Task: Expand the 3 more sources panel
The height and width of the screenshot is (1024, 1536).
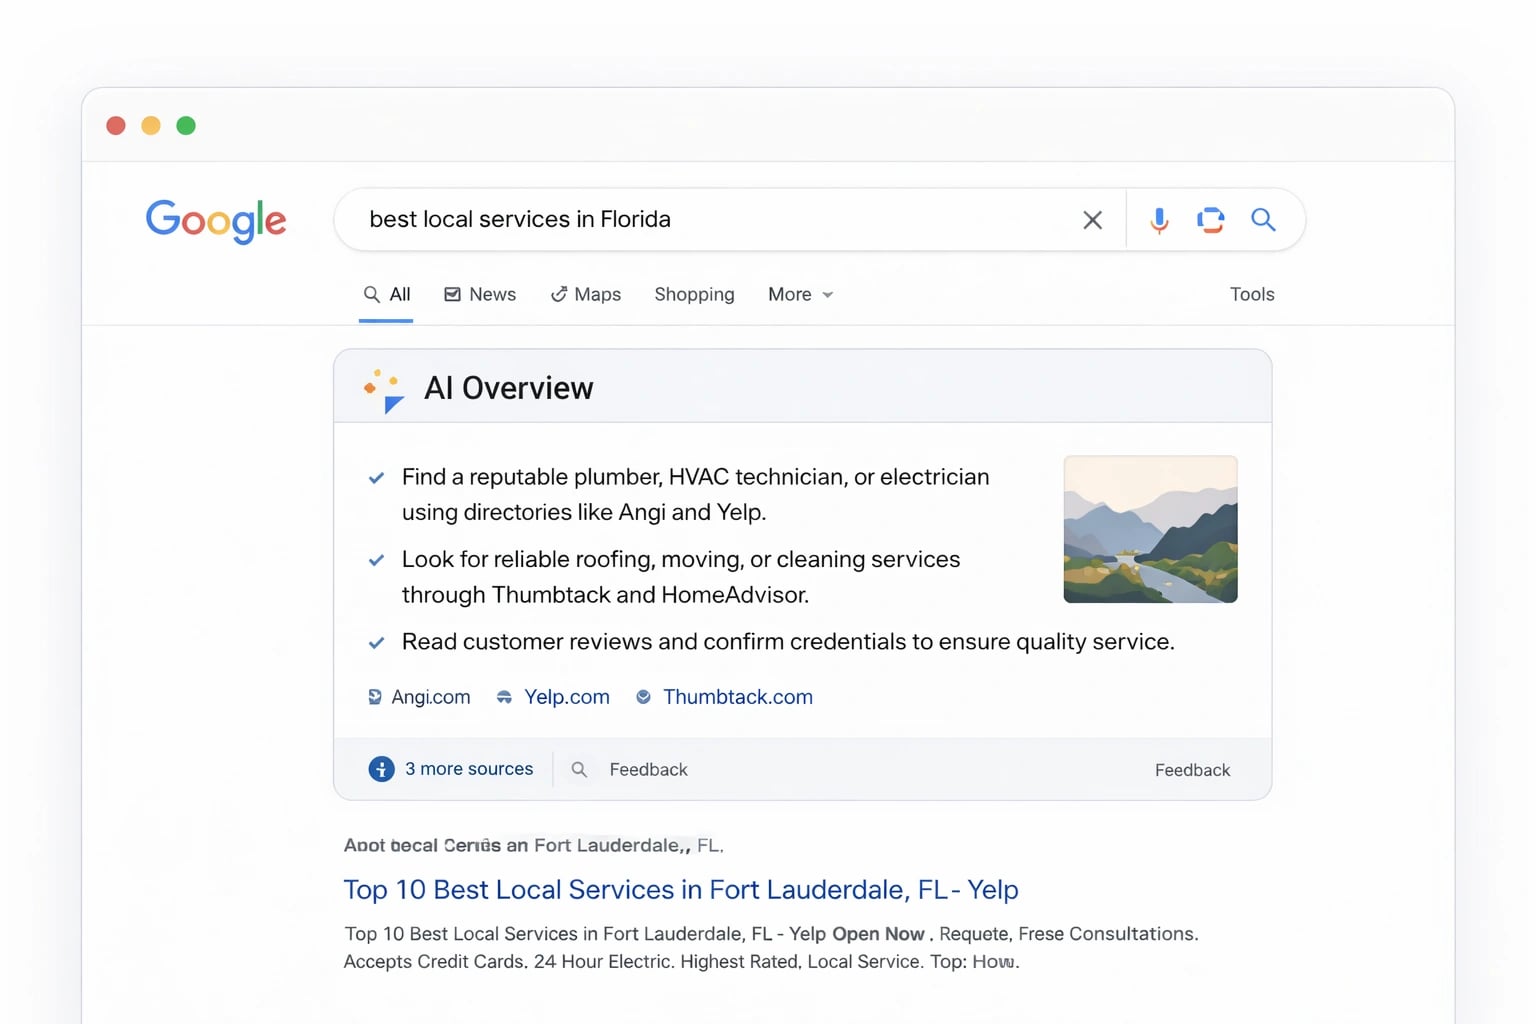Action: (x=451, y=768)
